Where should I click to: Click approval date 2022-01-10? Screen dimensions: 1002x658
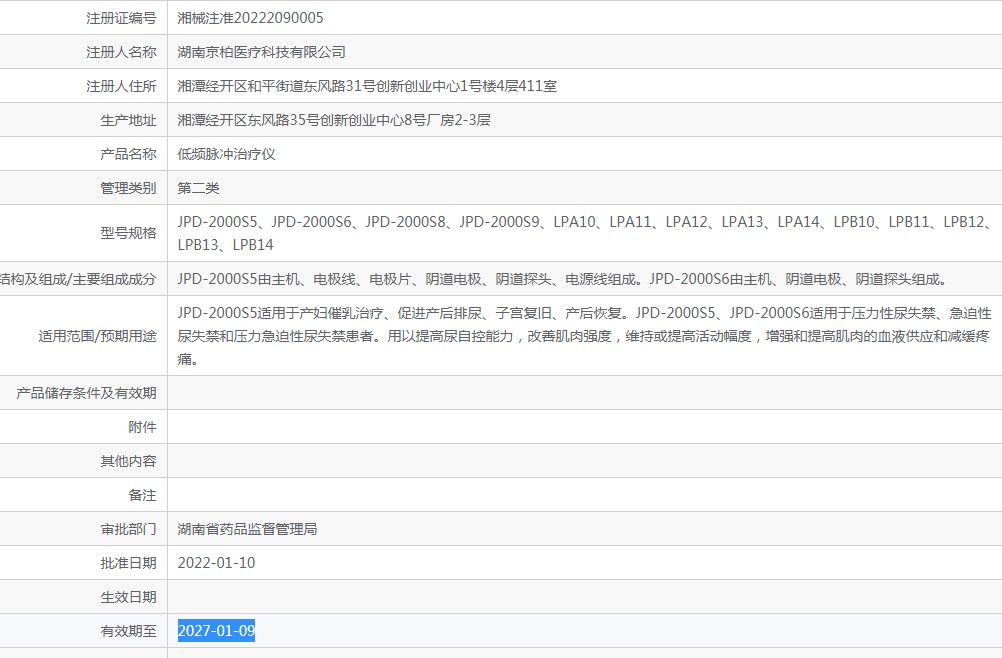(x=216, y=563)
